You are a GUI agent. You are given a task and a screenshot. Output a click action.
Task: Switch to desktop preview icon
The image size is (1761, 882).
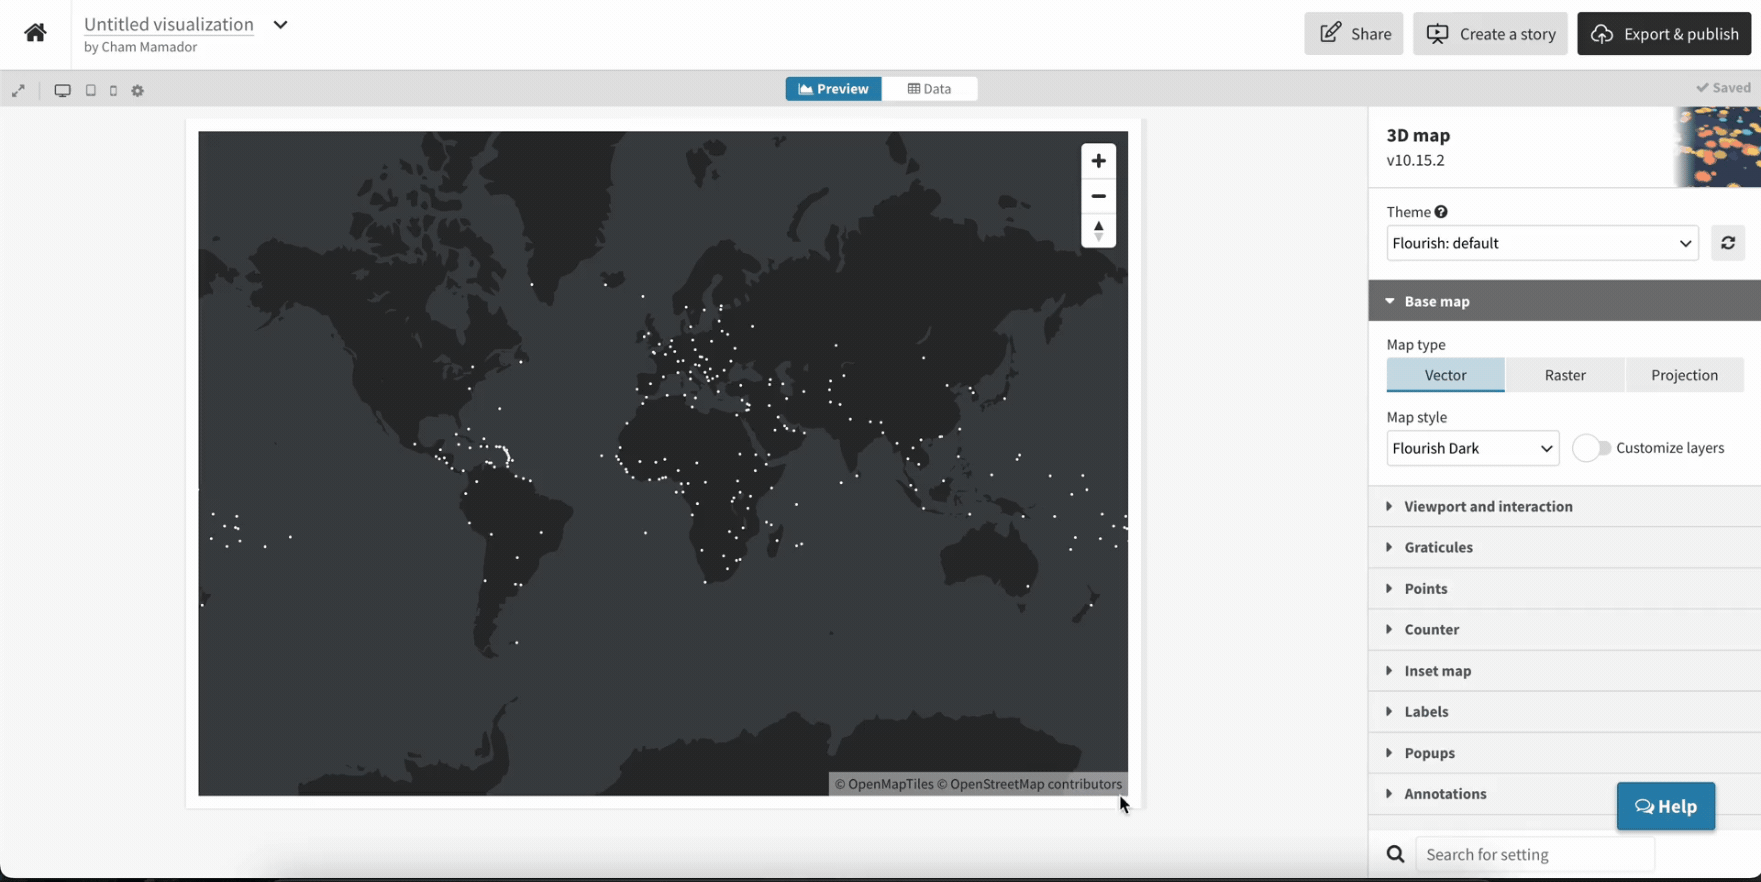[62, 90]
